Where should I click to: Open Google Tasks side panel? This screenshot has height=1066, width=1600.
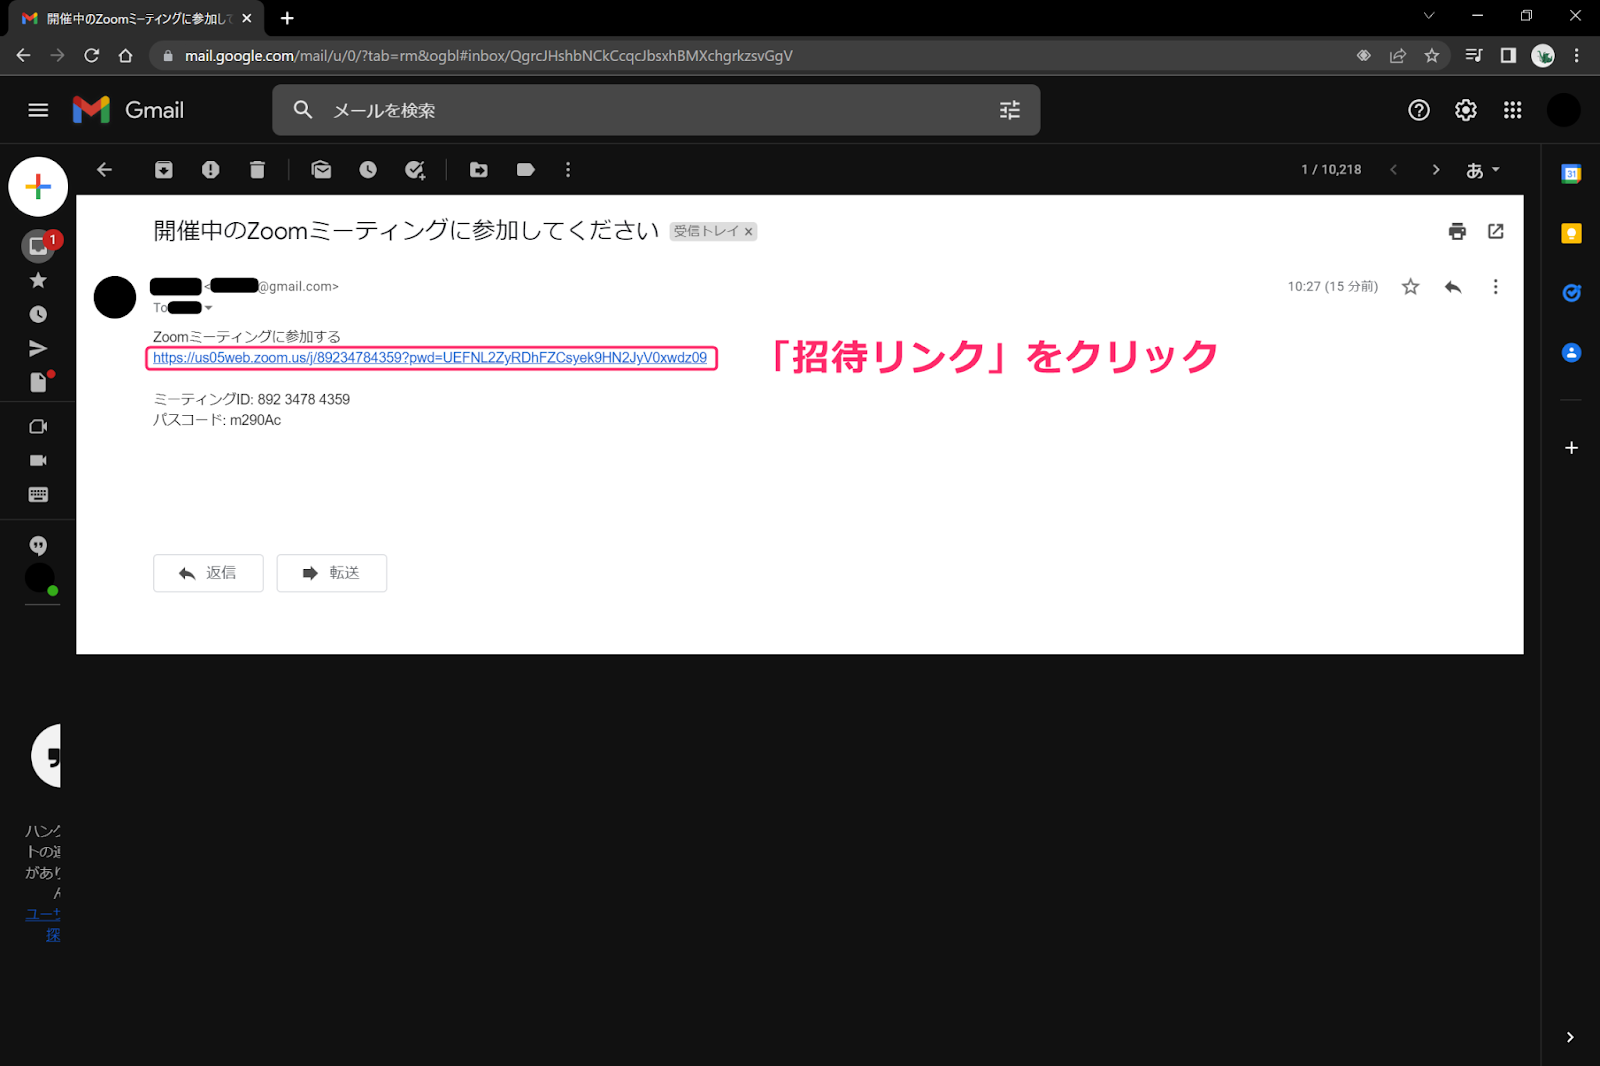[x=1571, y=293]
